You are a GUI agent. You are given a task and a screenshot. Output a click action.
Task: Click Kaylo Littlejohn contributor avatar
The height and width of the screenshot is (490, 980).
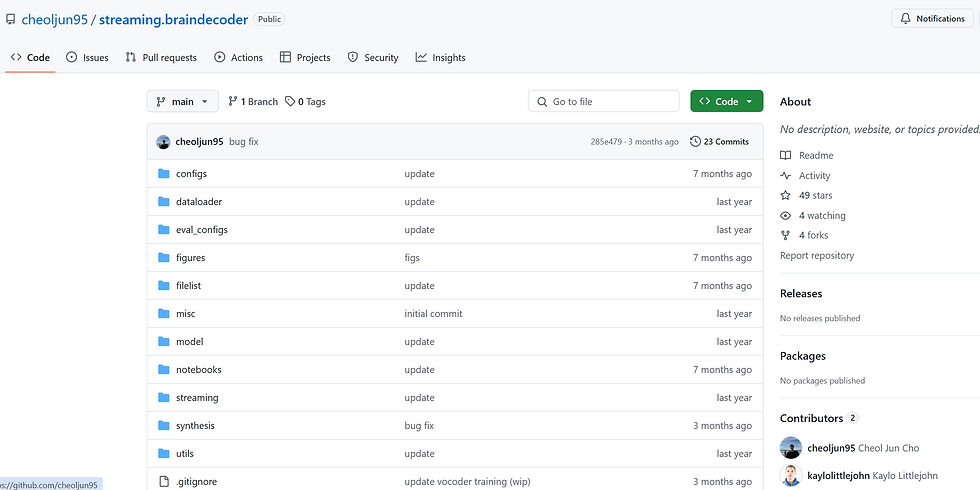click(x=791, y=476)
